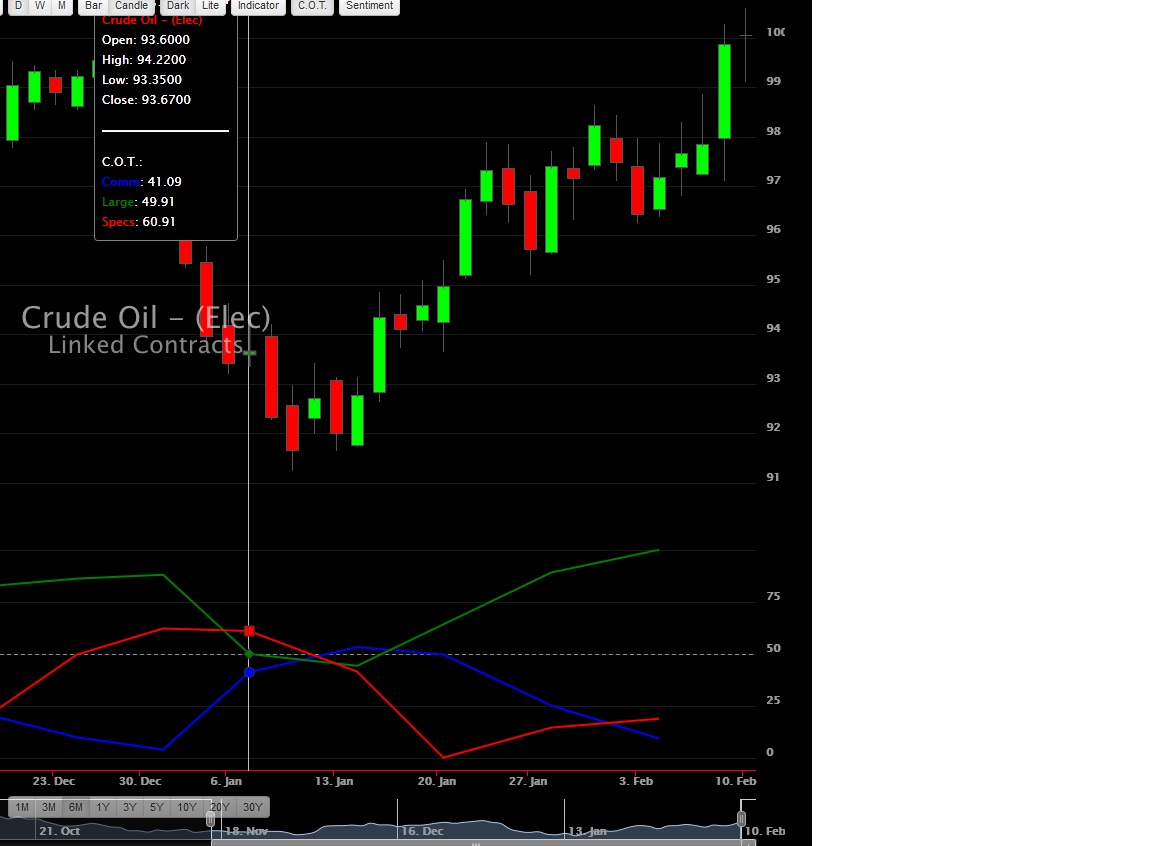Change chart style to Bar
Screen dimensions: 1152x846
coord(92,6)
